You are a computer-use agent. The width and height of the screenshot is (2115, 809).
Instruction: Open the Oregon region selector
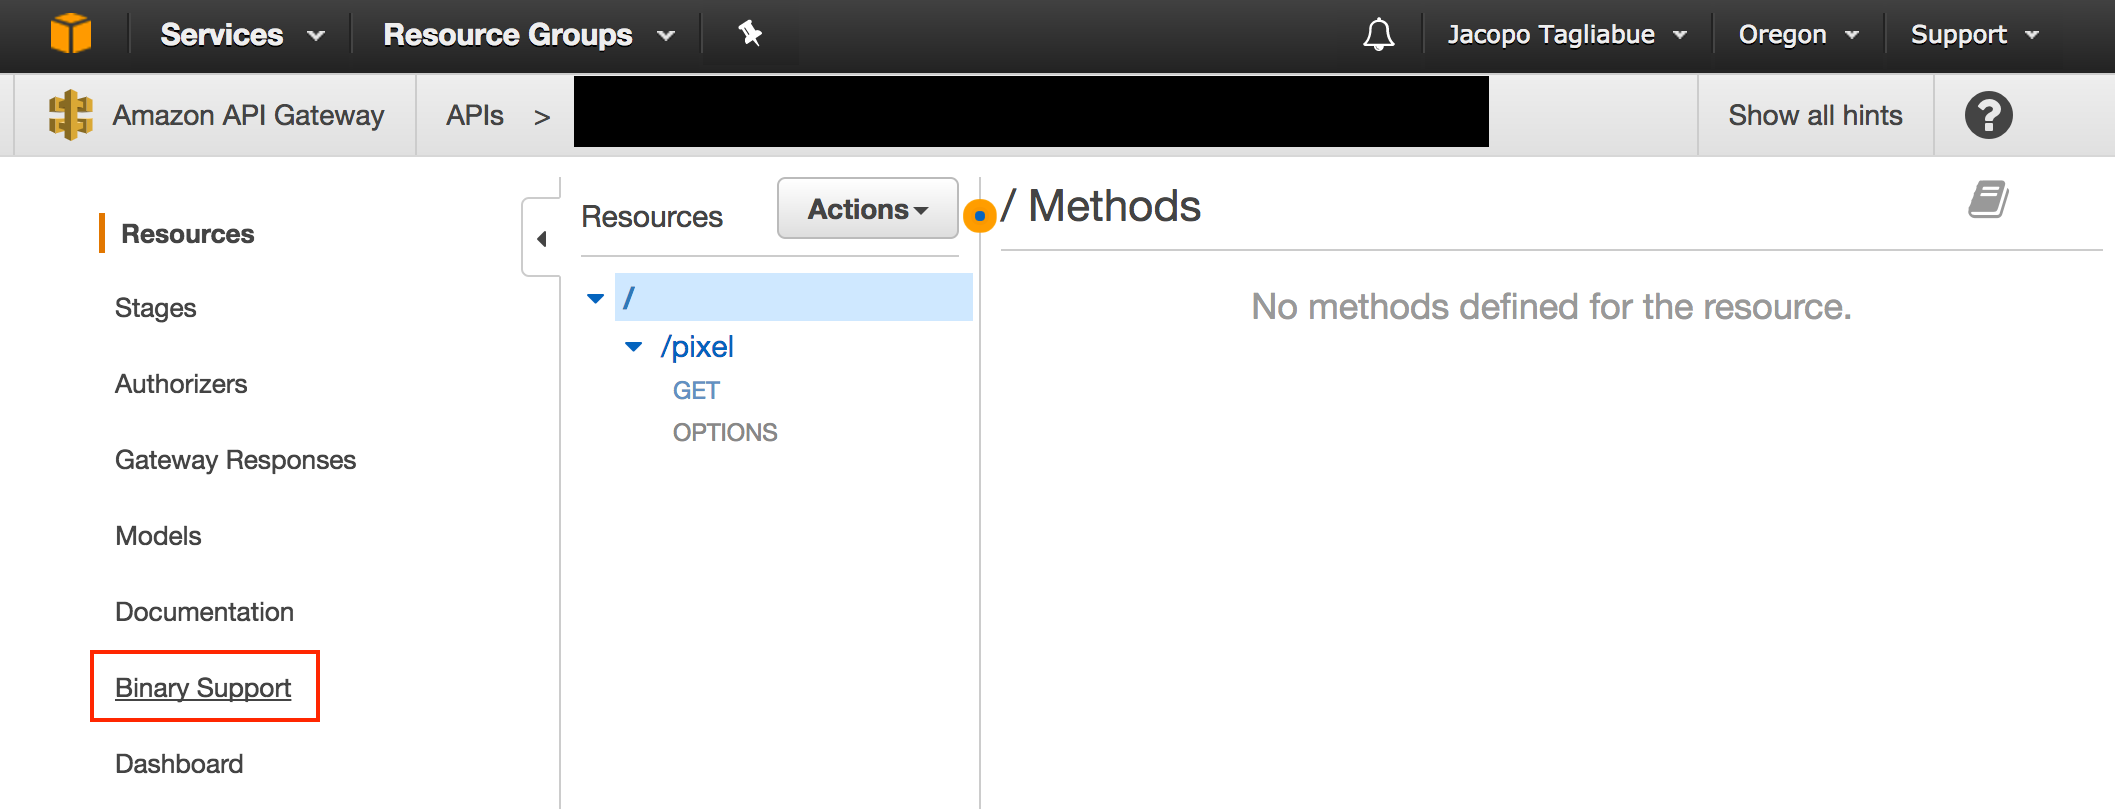click(x=1798, y=35)
